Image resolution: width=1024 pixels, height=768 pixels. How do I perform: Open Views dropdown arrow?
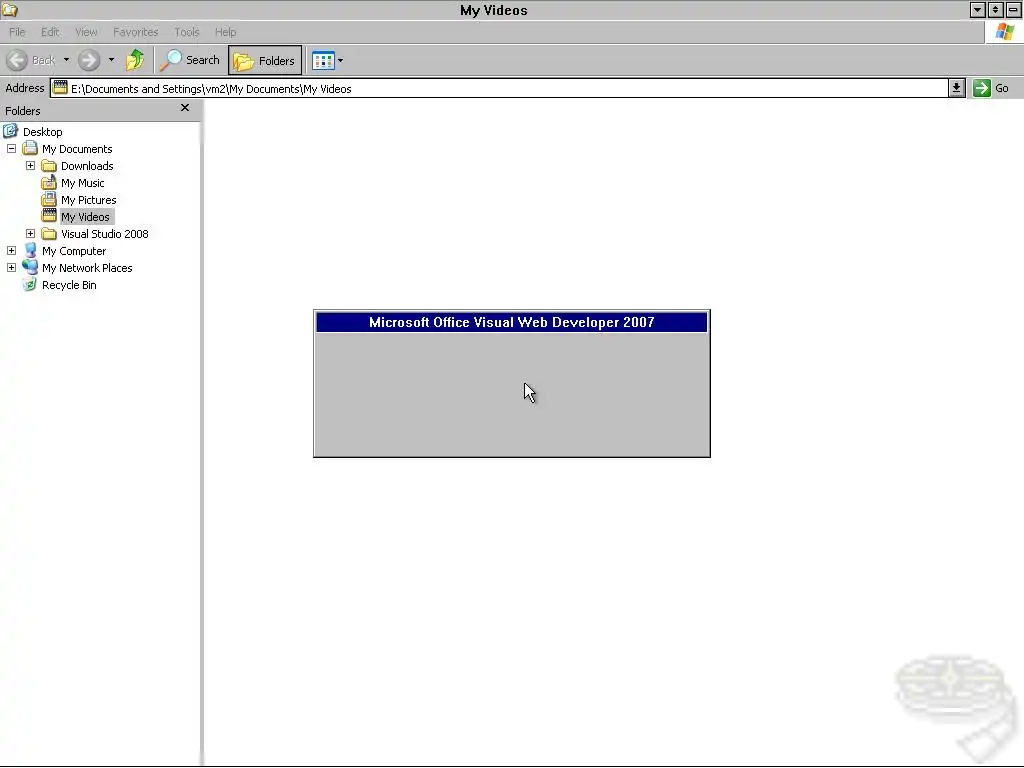340,61
